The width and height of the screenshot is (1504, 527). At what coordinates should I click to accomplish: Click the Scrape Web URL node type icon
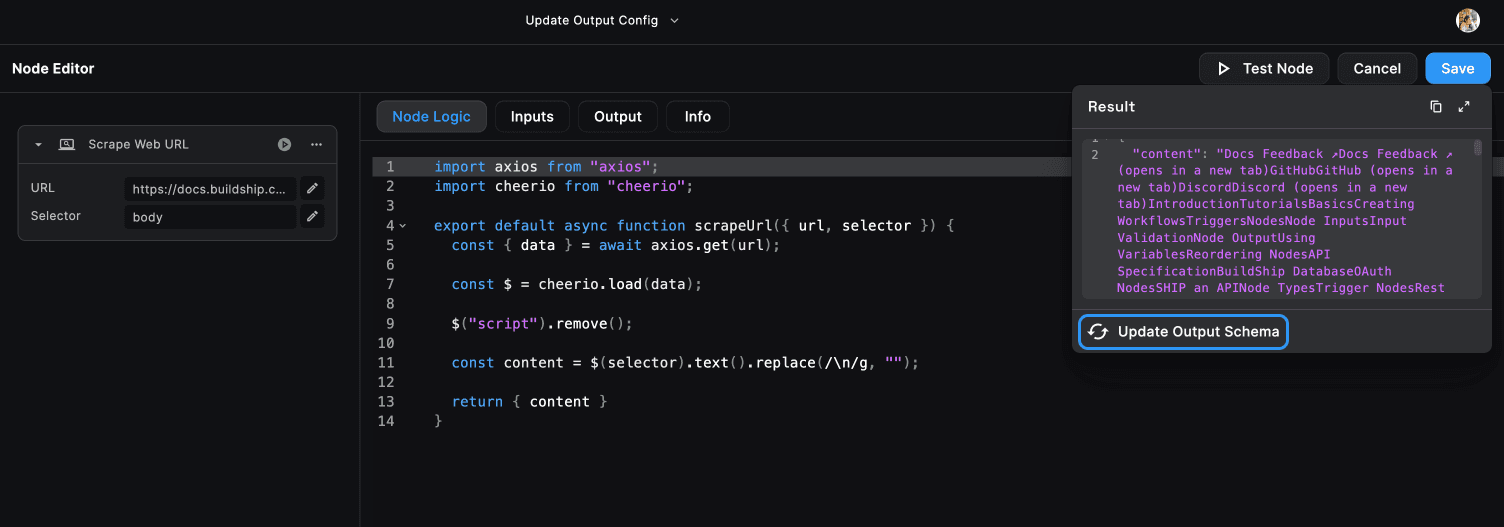[67, 145]
